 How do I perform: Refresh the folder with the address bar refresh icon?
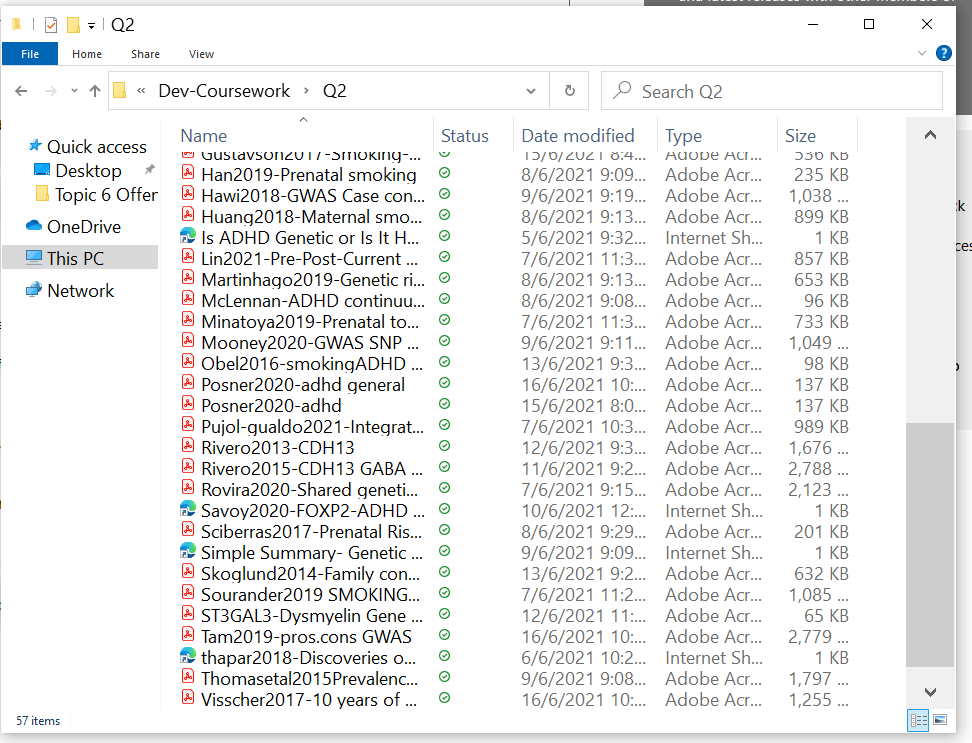pos(569,90)
